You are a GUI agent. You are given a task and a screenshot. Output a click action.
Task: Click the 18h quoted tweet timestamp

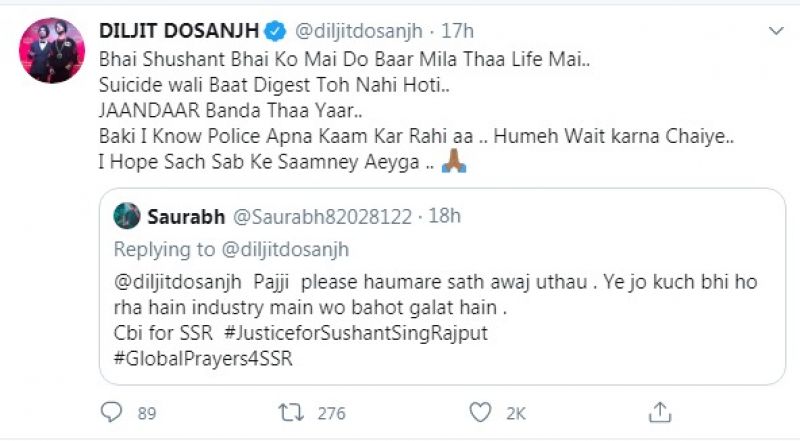pyautogui.click(x=444, y=215)
